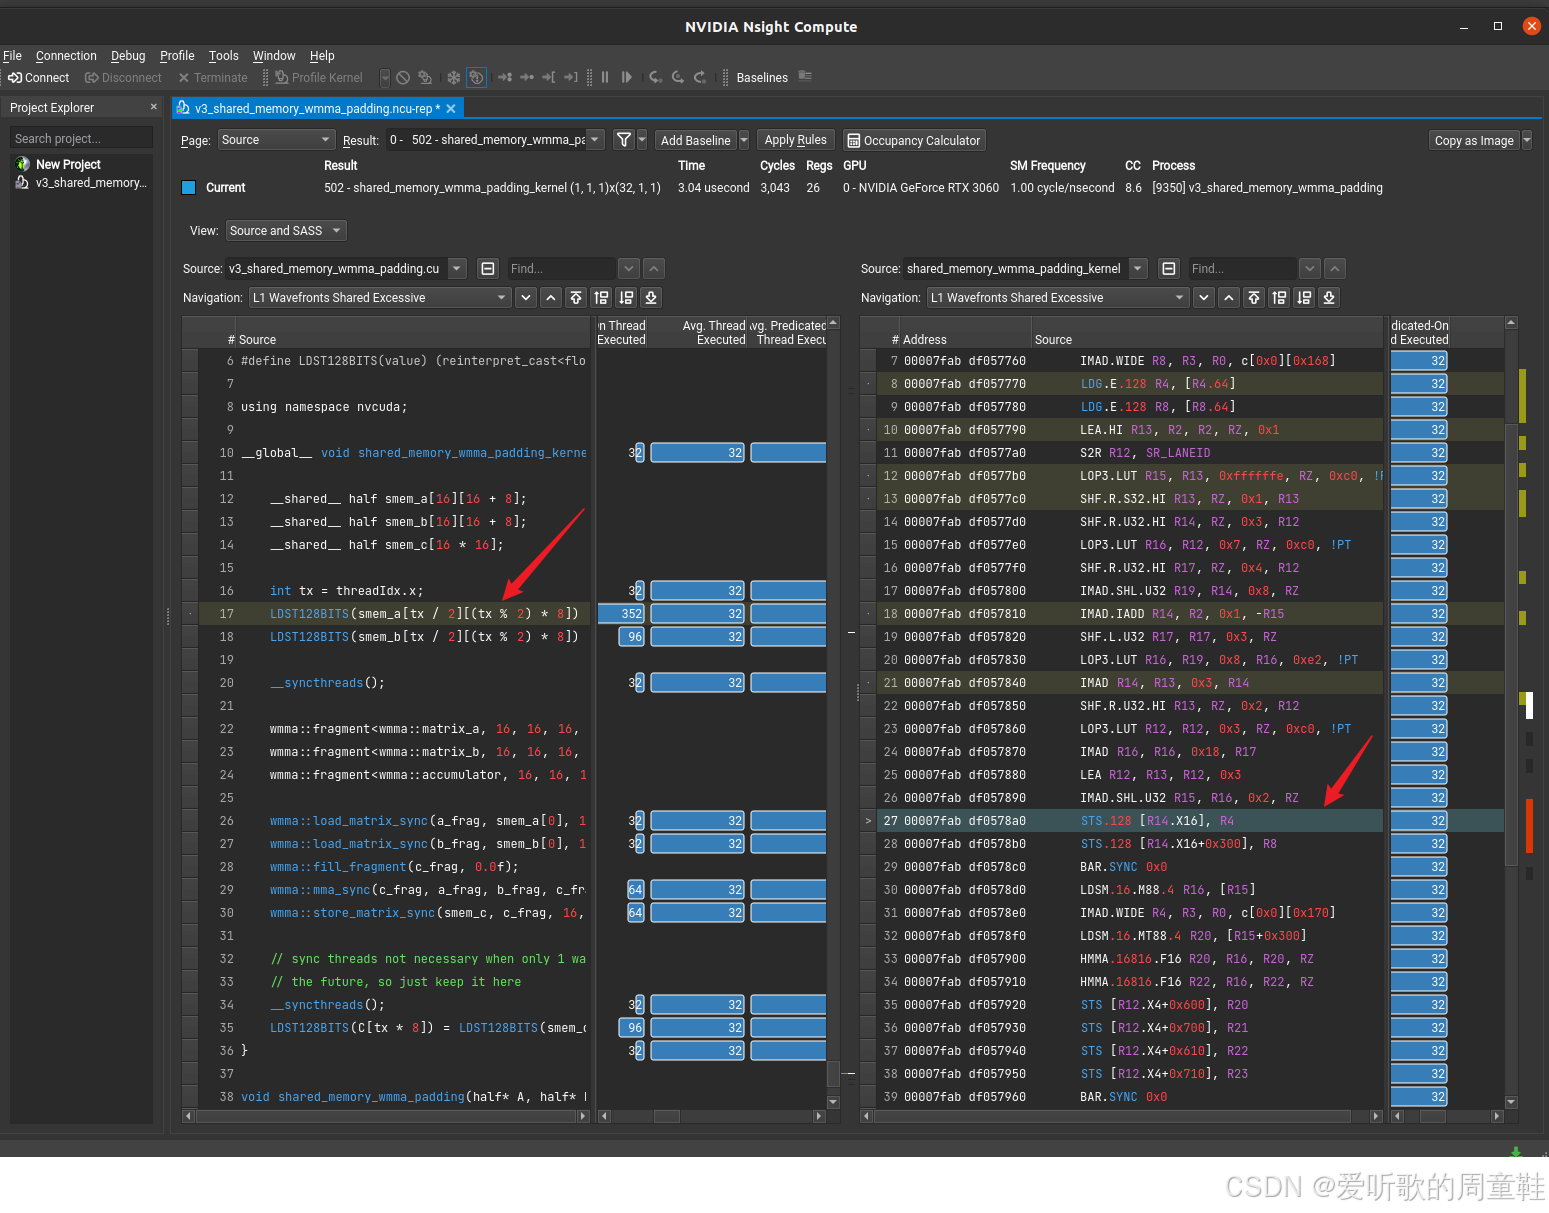
Task: Click the 352 wavefront value bar on line 17
Action: (x=621, y=614)
